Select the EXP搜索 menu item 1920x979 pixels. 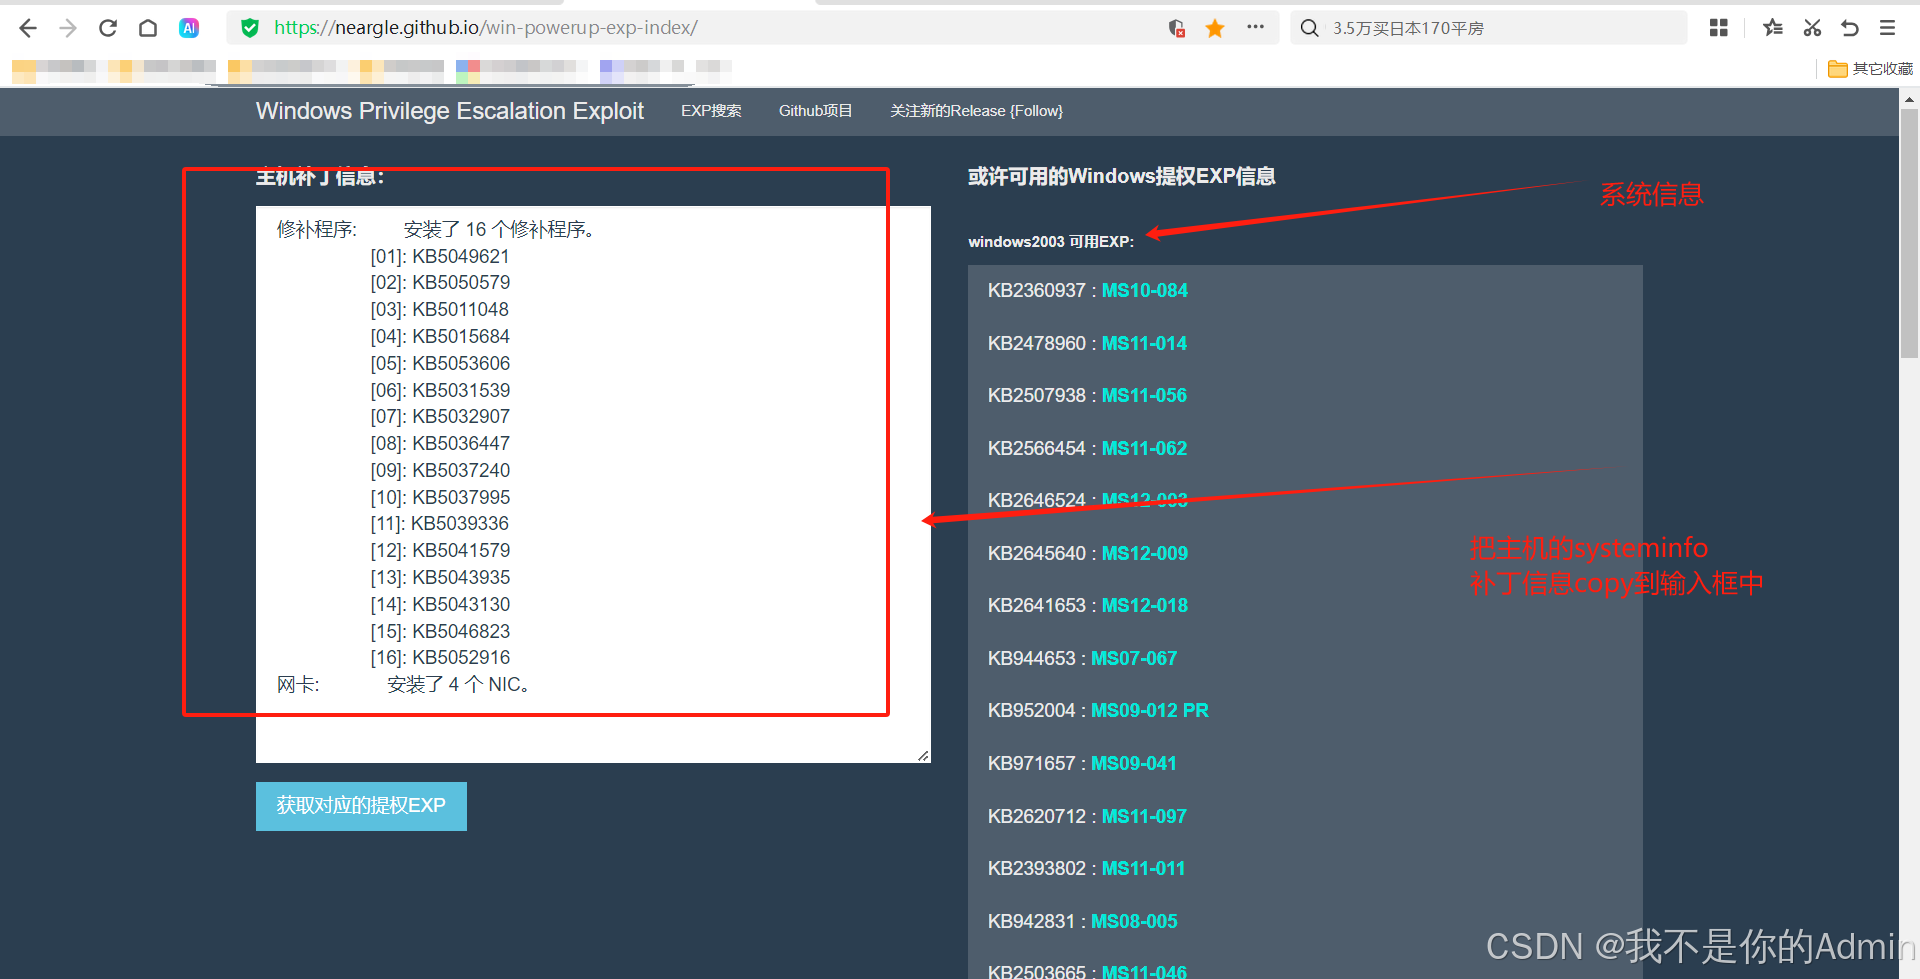711,111
